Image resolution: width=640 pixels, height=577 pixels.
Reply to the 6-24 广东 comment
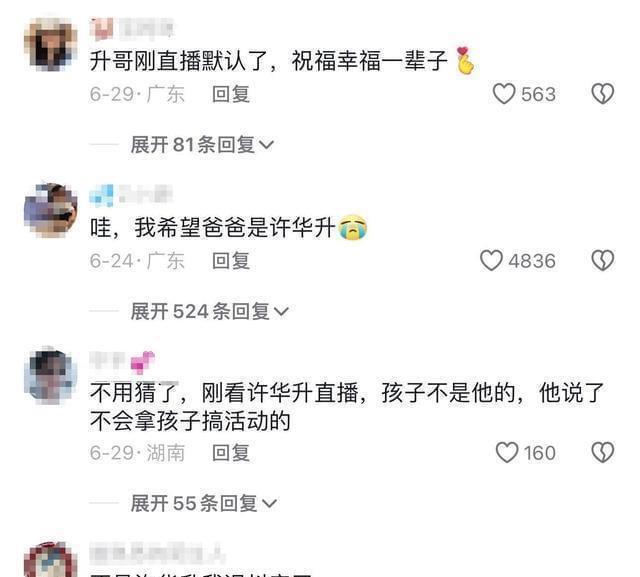[231, 261]
